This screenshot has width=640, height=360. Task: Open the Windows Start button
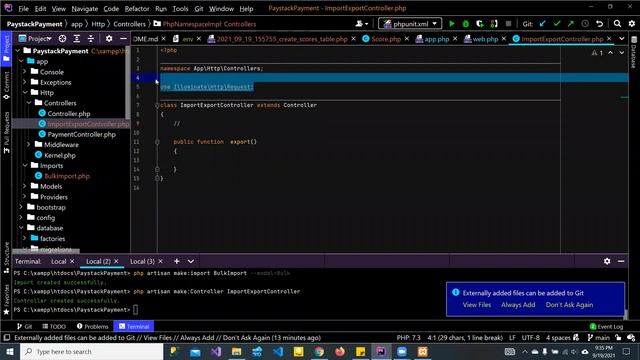point(10,351)
